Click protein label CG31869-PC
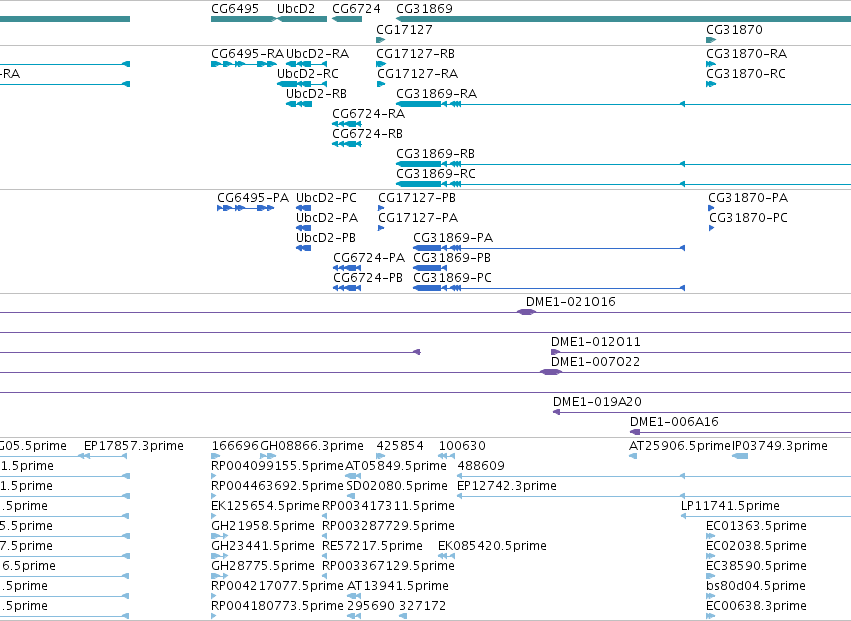Image resolution: width=851 pixels, height=621 pixels. 452,278
